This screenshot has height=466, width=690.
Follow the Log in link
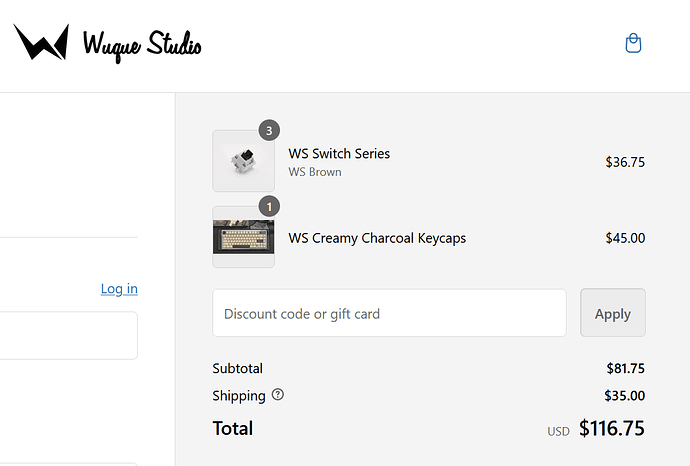[119, 289]
